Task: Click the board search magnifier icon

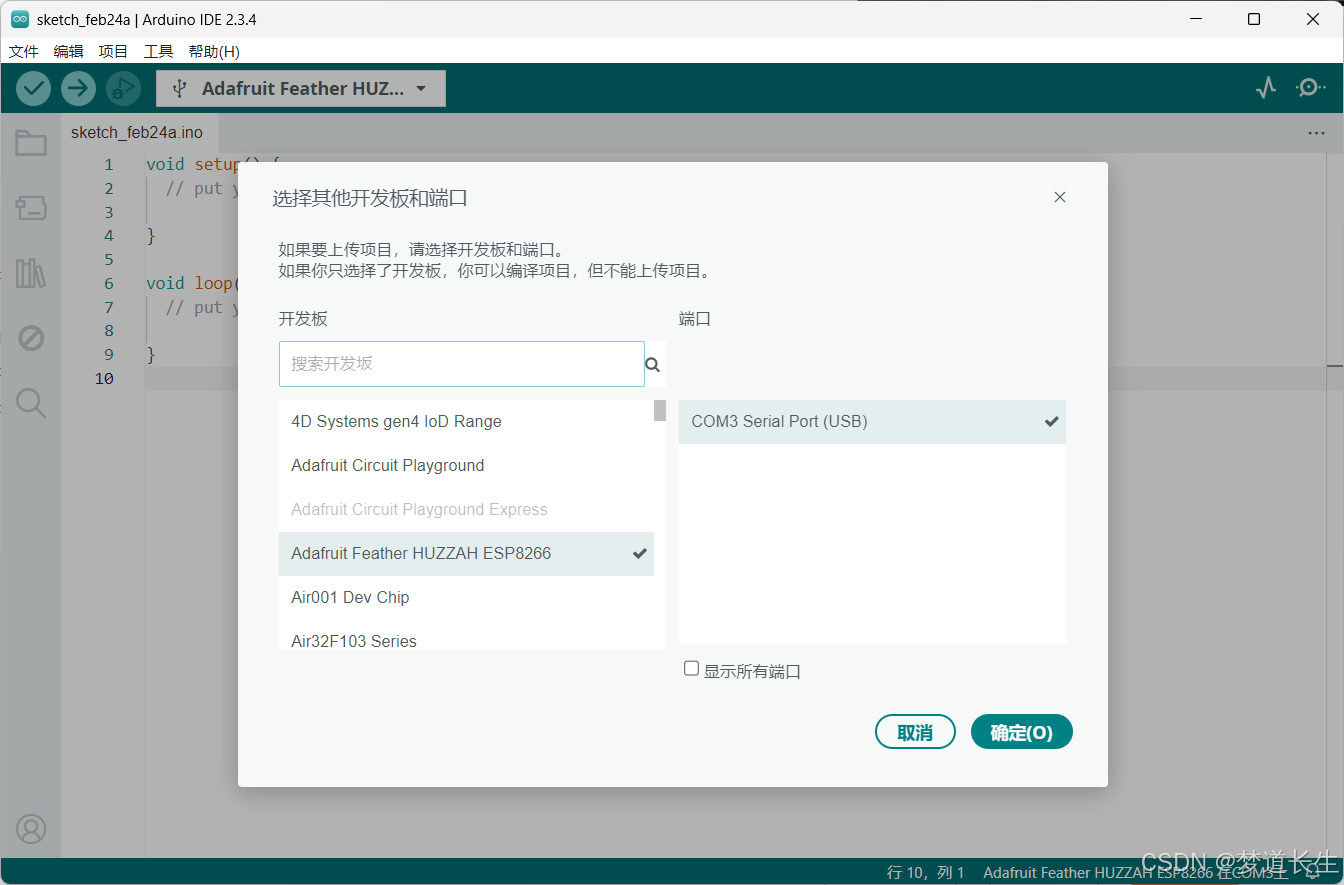Action: [x=653, y=365]
